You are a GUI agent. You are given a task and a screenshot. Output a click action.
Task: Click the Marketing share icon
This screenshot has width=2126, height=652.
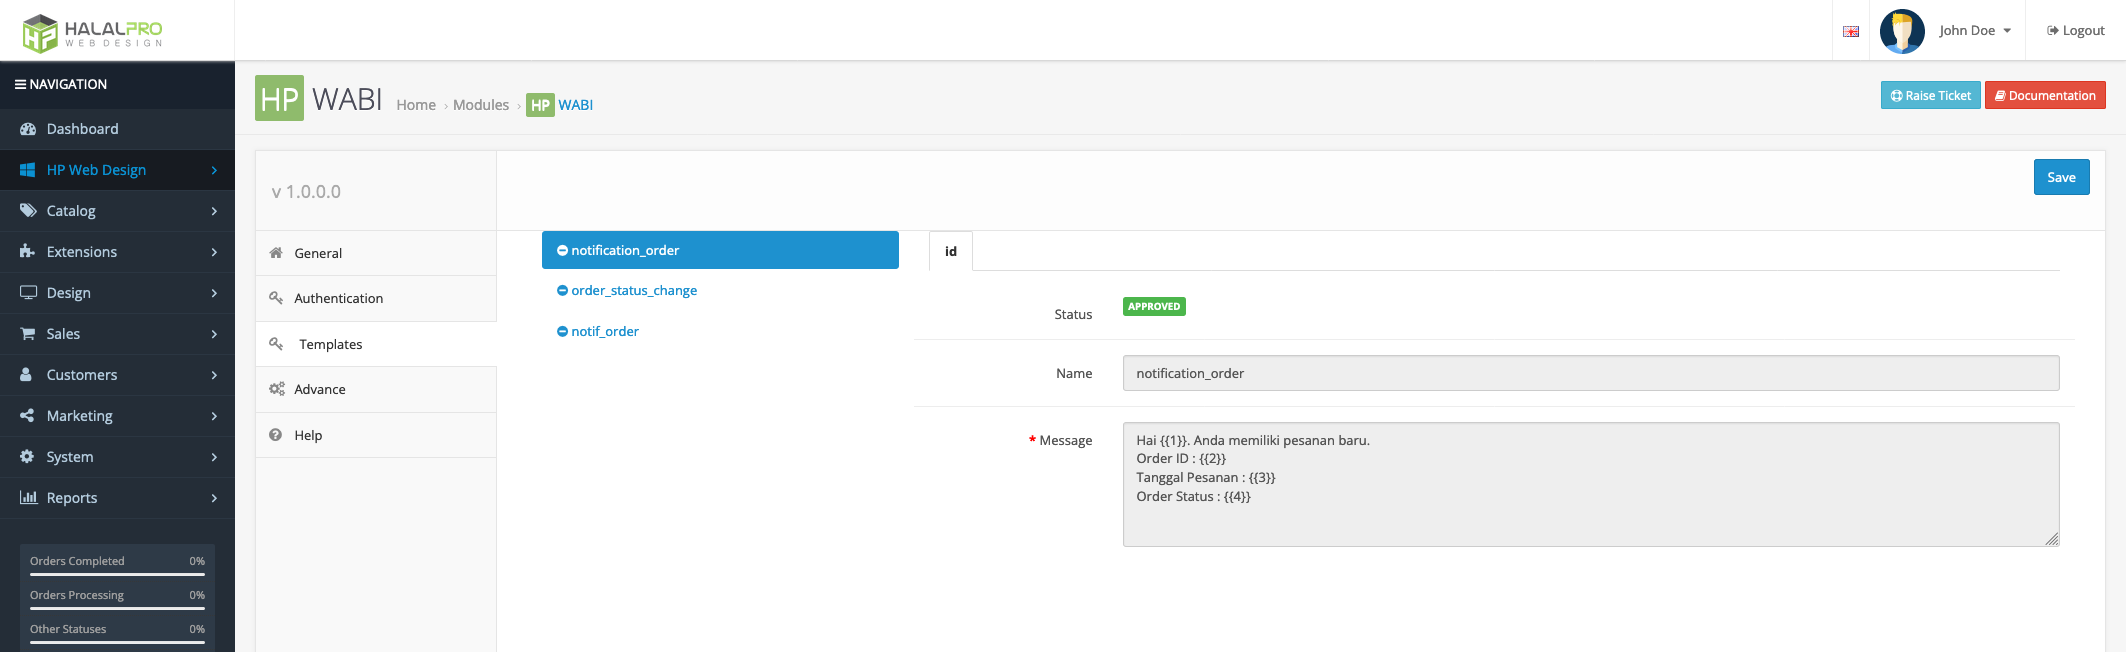28,416
